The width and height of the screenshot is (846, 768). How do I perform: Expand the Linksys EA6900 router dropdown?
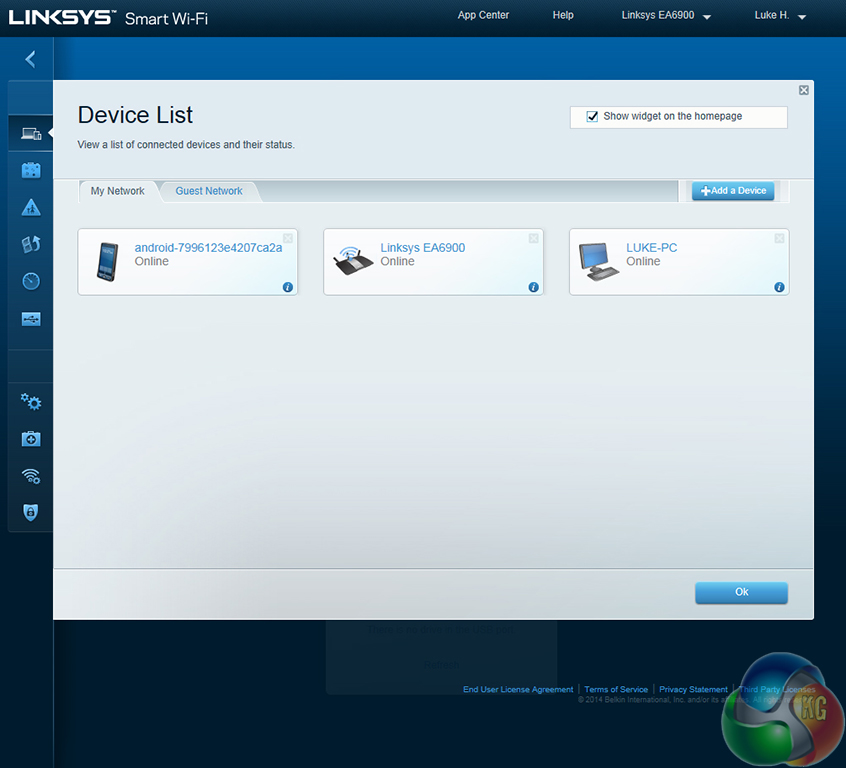coord(666,16)
